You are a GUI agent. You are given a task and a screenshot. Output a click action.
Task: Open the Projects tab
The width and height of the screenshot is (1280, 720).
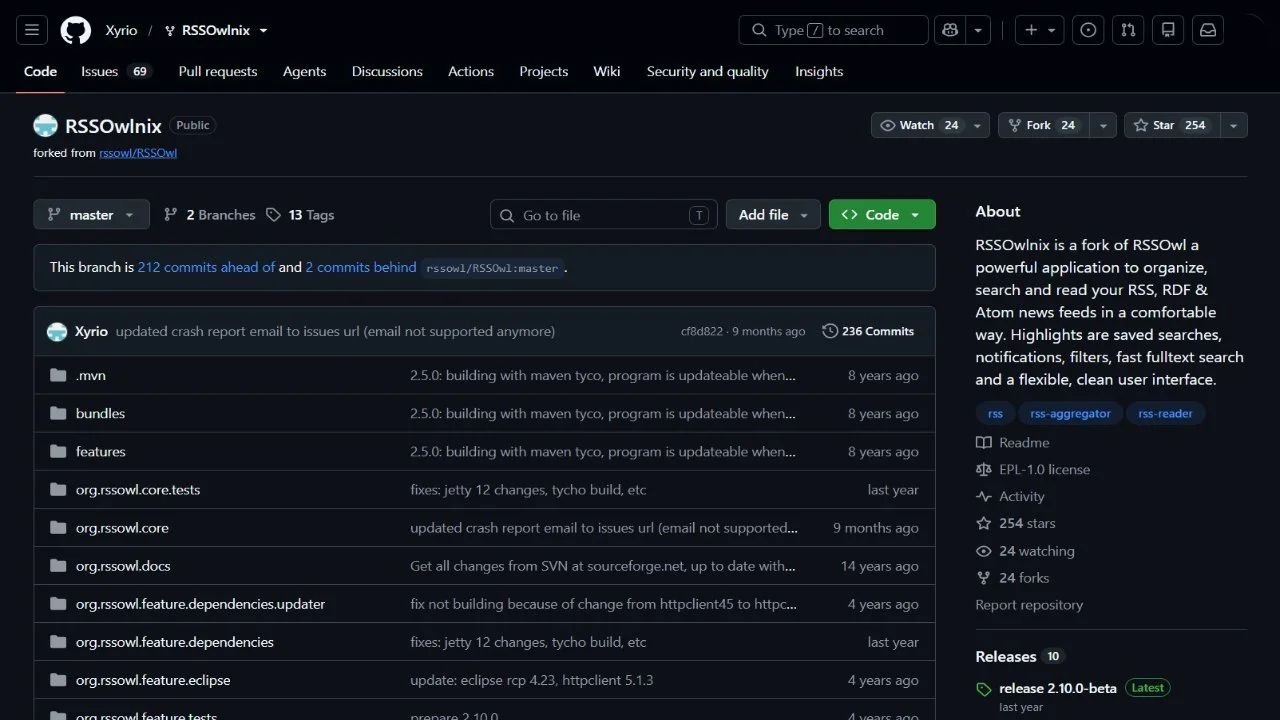pyautogui.click(x=544, y=72)
